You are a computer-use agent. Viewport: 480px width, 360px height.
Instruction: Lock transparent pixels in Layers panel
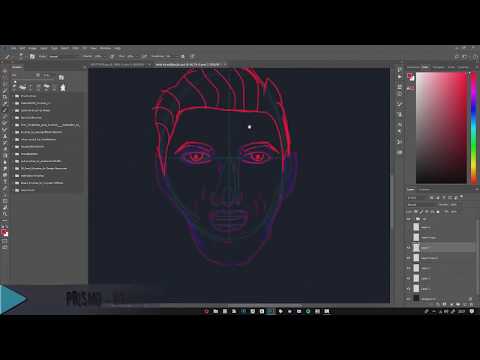[x=416, y=212]
